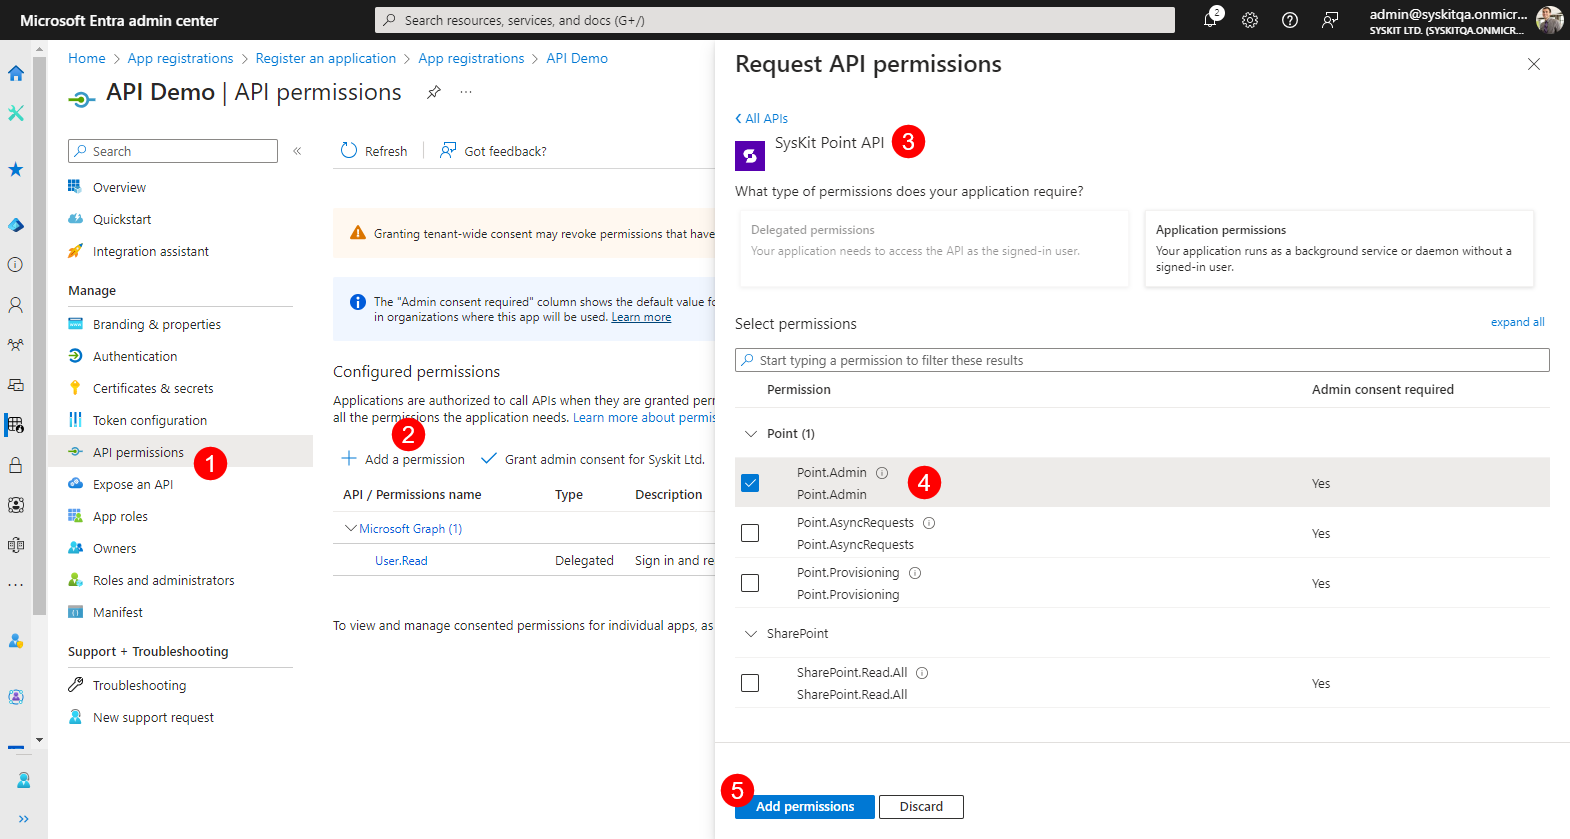Uncheck the Point.Admin permission checkbox
Viewport: 1570px width, 839px height.
(750, 483)
